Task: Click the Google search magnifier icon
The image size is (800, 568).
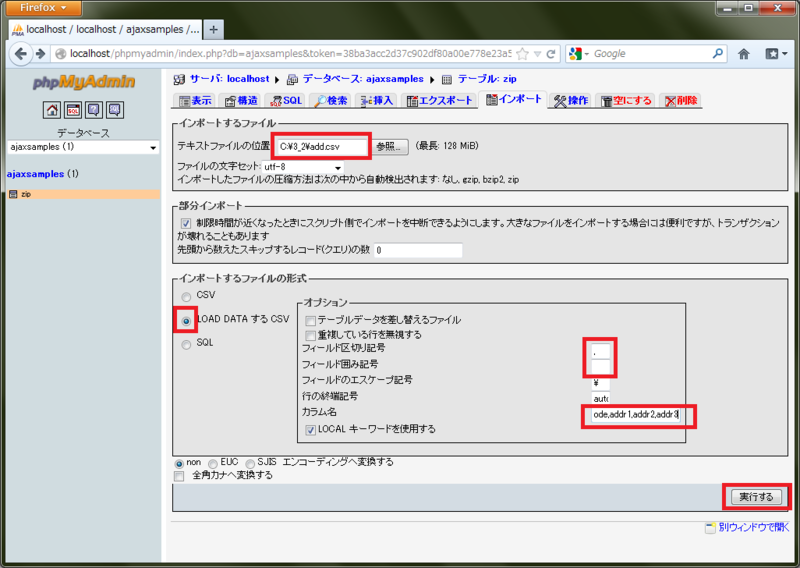Action: coord(717,53)
